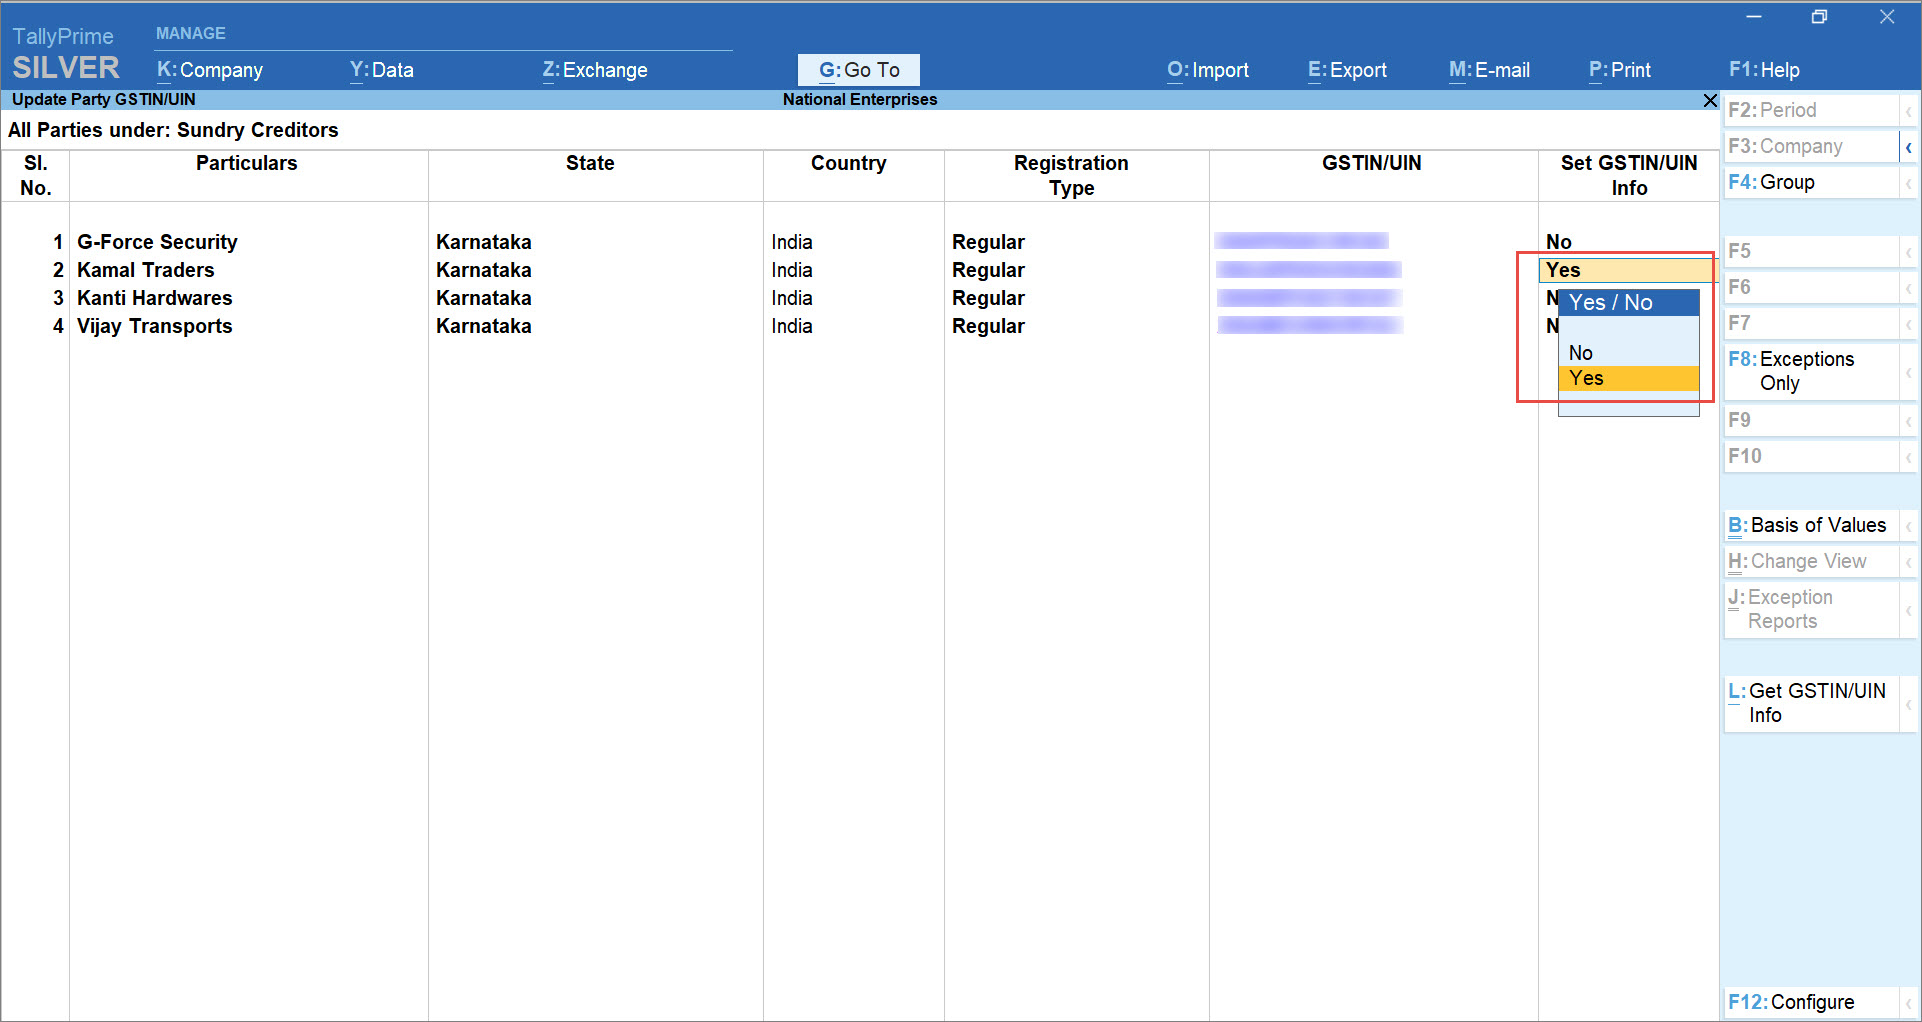Click B: Basis of Values button
1922x1022 pixels.
click(x=1811, y=525)
